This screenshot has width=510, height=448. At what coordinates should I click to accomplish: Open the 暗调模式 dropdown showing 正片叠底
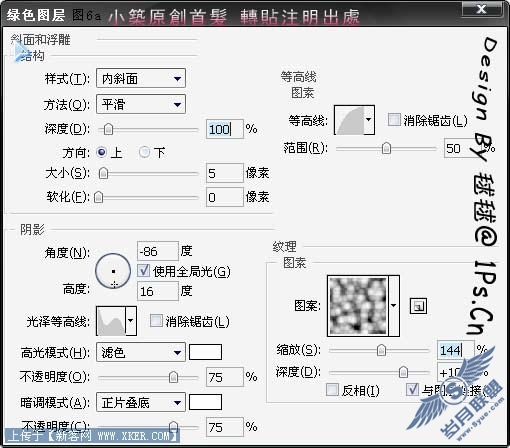click(141, 403)
